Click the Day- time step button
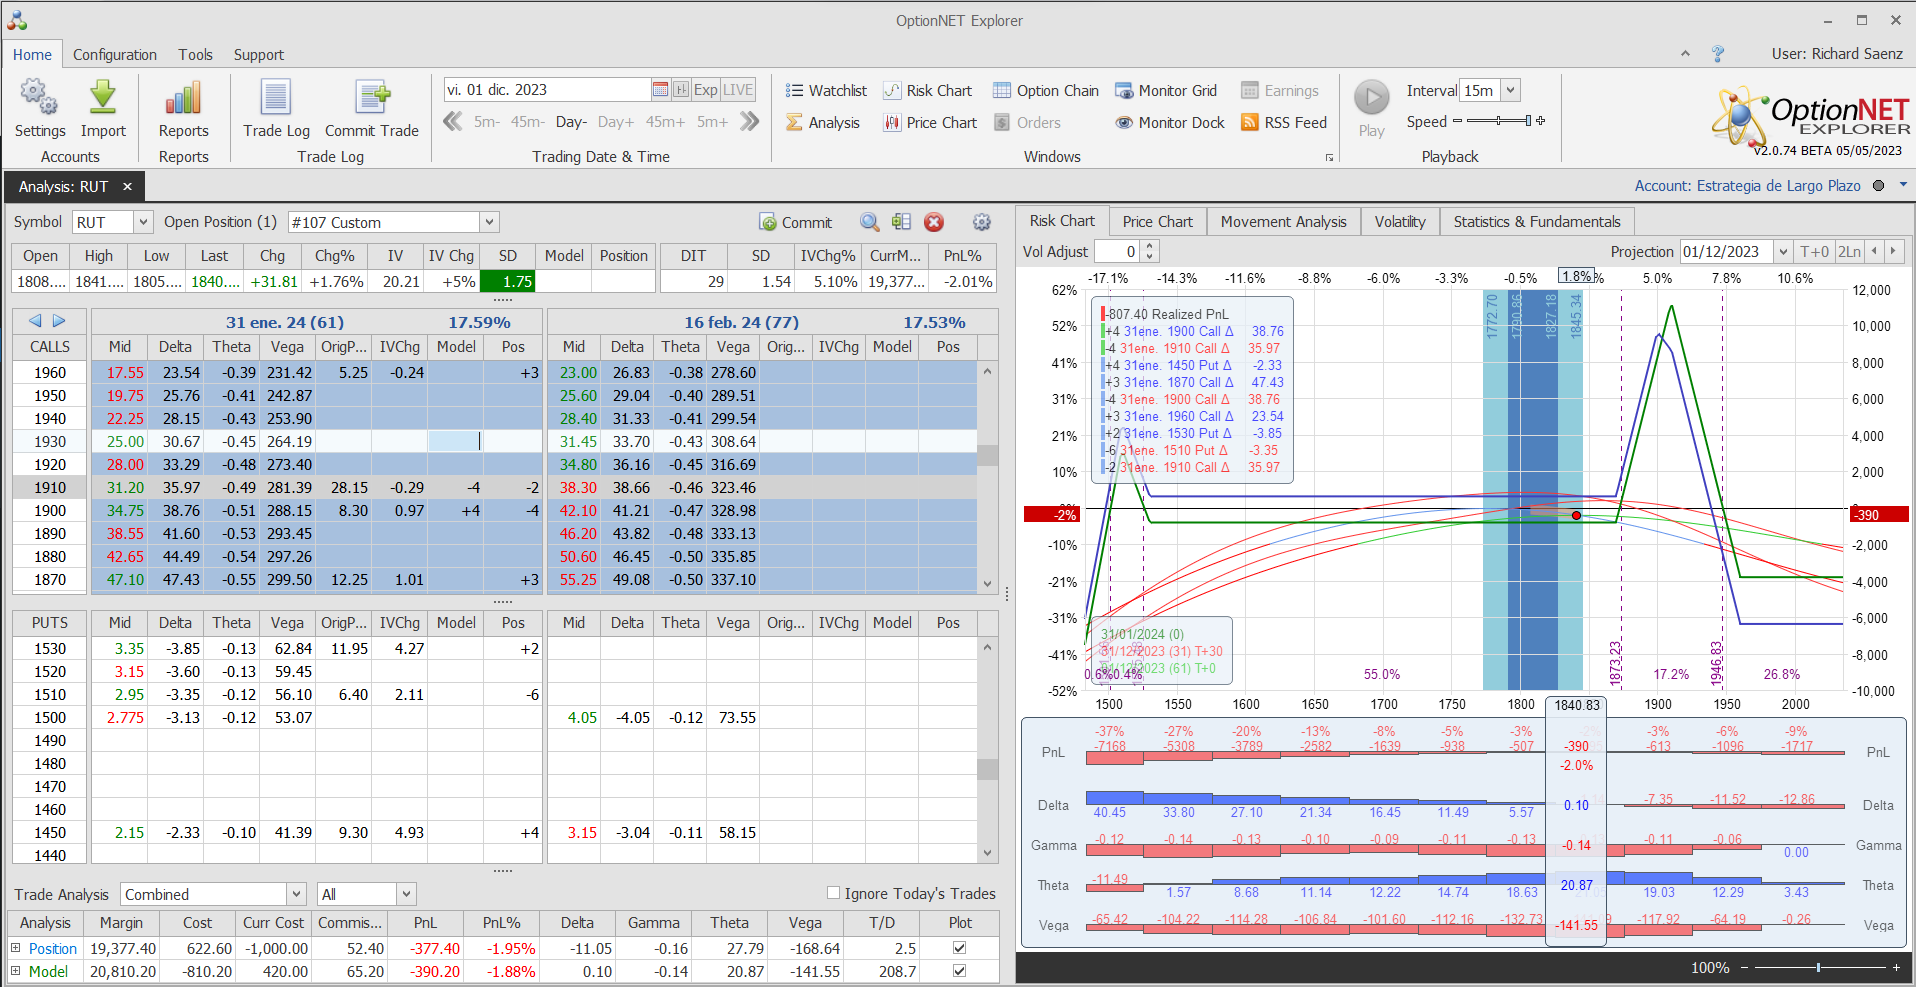1916x987 pixels. (x=571, y=122)
